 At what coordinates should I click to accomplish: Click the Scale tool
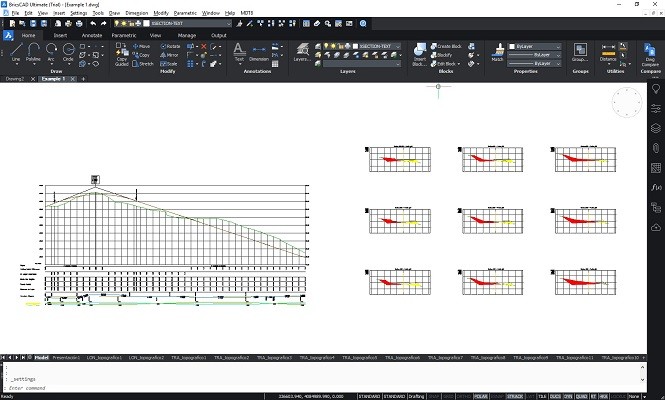click(x=169, y=64)
